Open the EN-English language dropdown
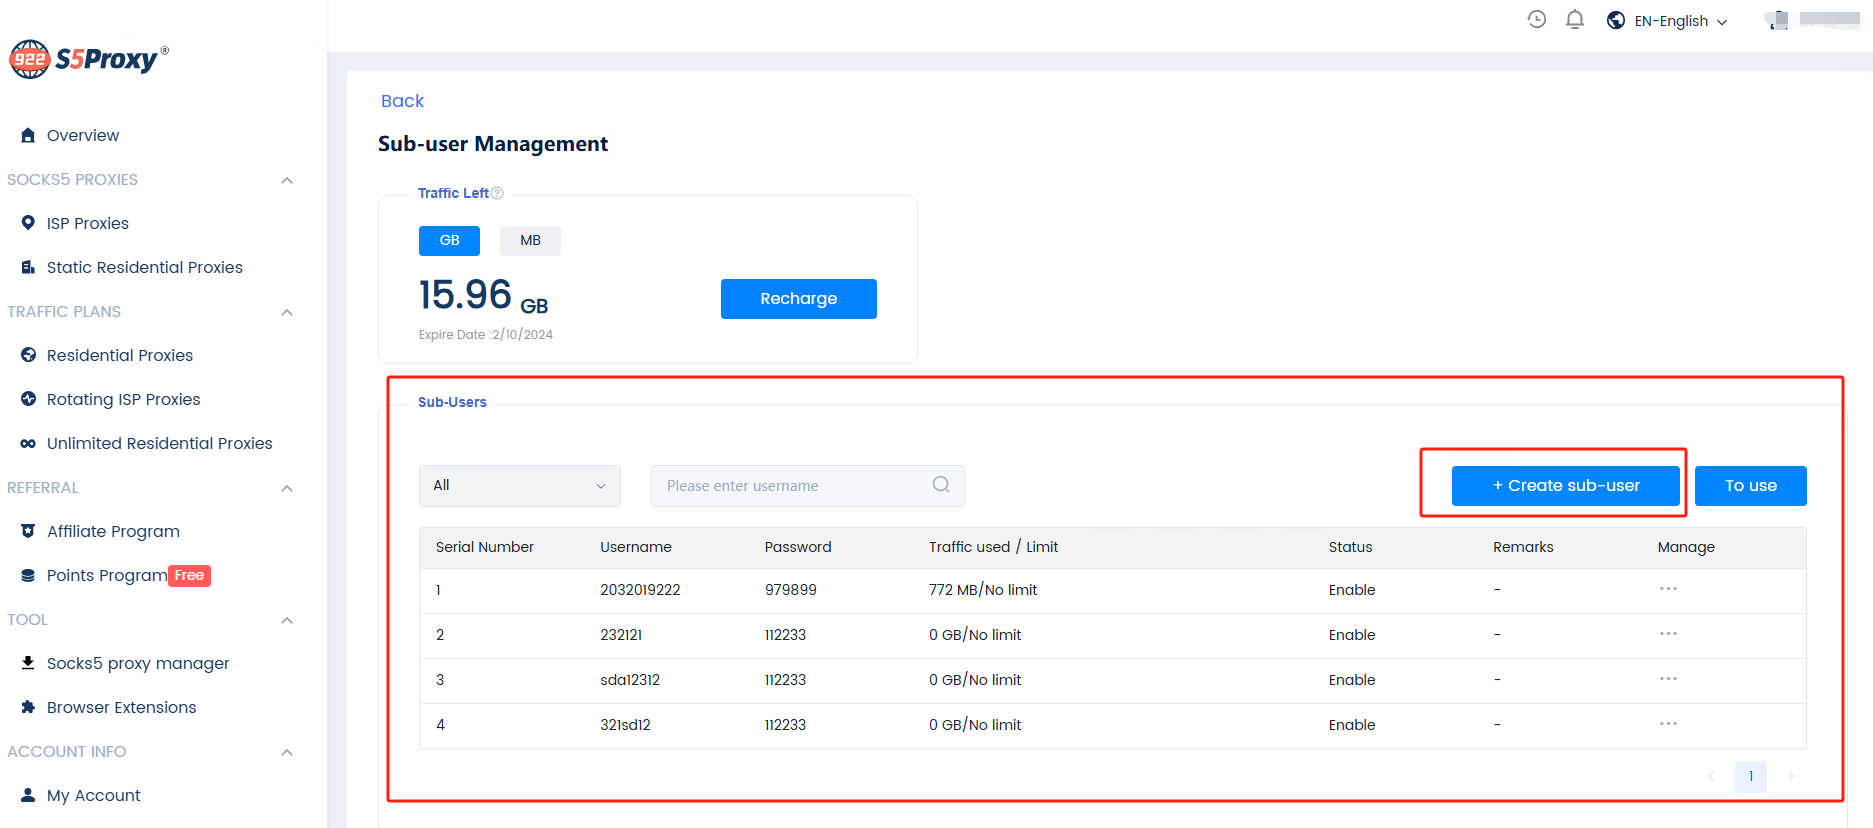This screenshot has height=828, width=1873. pyautogui.click(x=1680, y=21)
